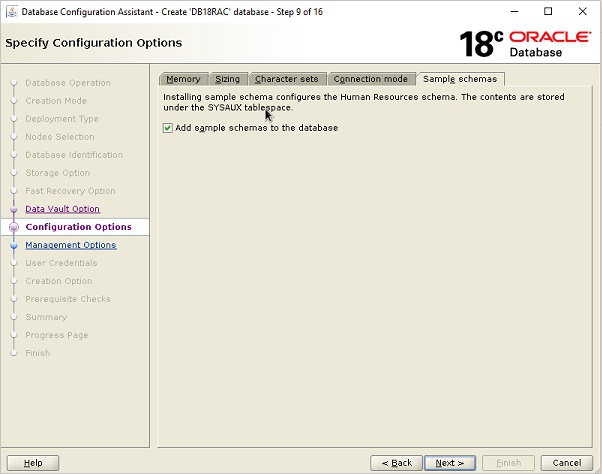Click the Database Identification step text

[74, 155]
